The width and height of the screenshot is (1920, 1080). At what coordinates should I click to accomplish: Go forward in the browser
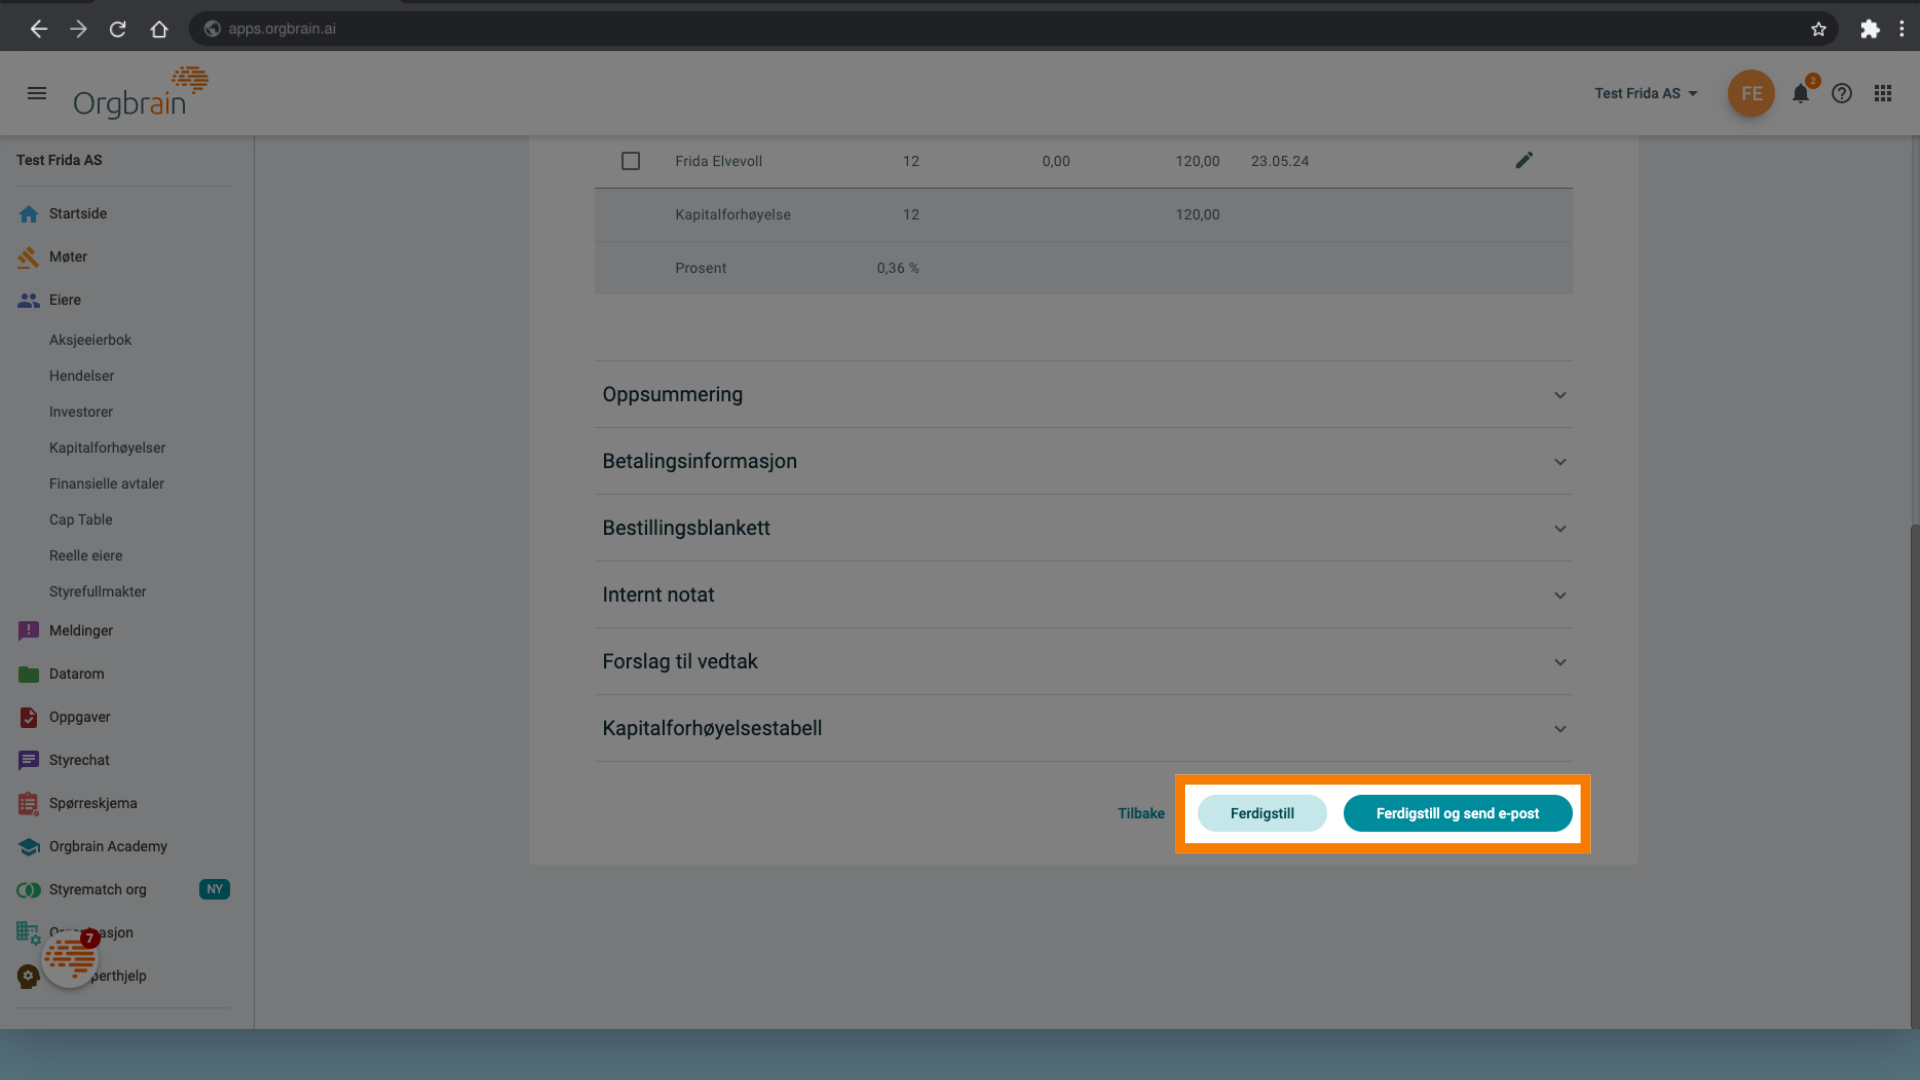[x=78, y=29]
